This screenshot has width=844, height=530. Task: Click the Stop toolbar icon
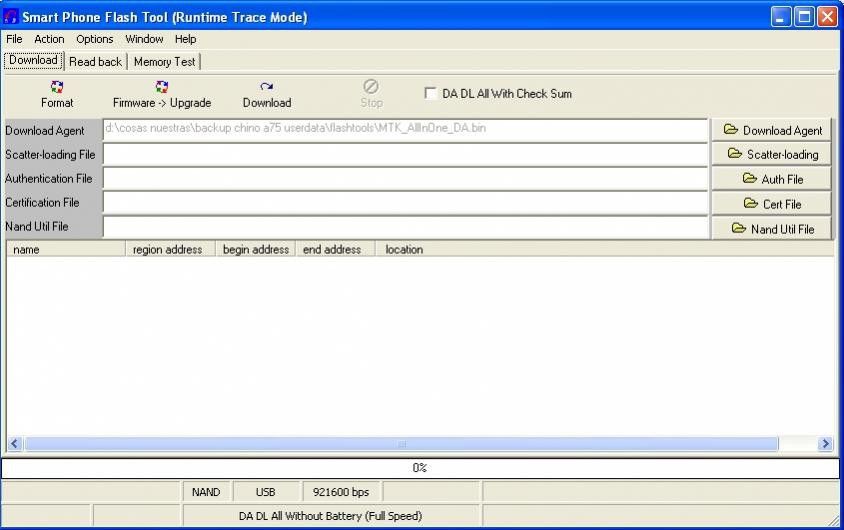tap(371, 94)
